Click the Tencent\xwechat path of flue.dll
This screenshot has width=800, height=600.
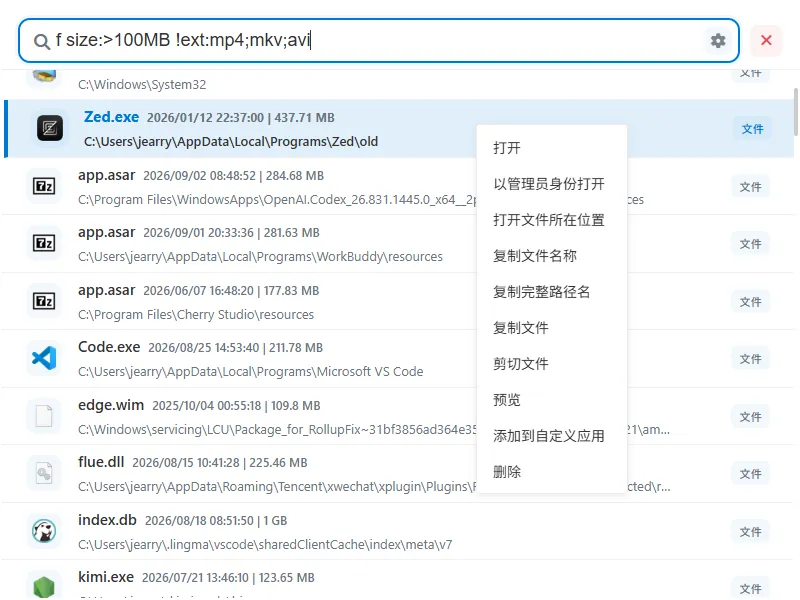pyautogui.click(x=277, y=487)
